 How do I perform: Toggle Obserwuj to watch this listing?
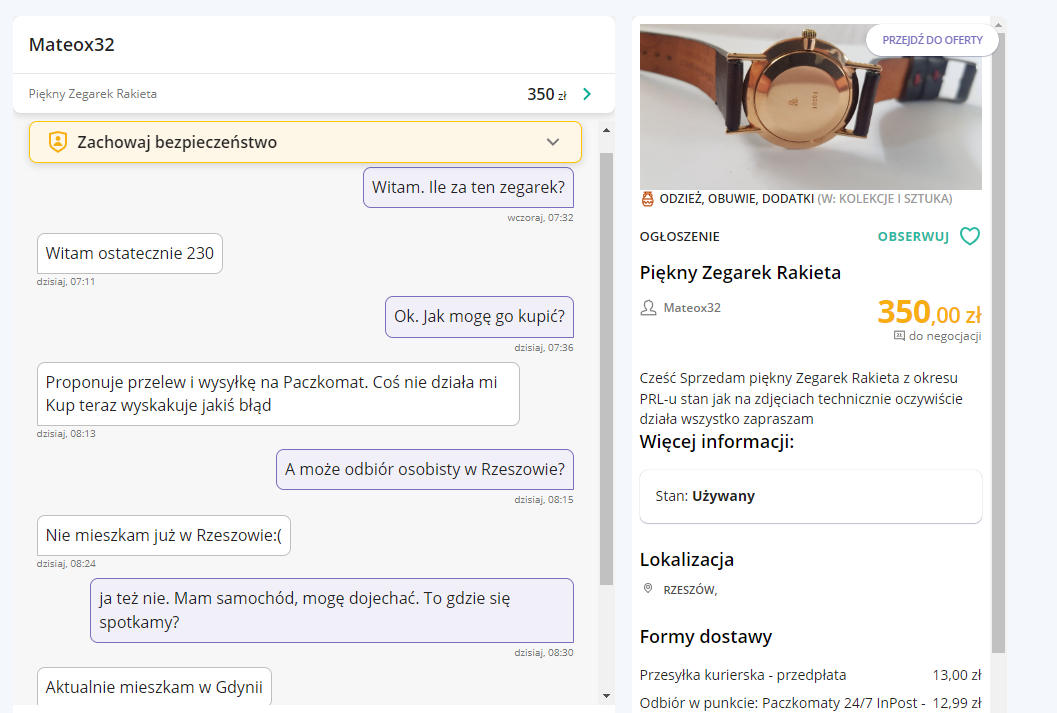click(x=912, y=237)
